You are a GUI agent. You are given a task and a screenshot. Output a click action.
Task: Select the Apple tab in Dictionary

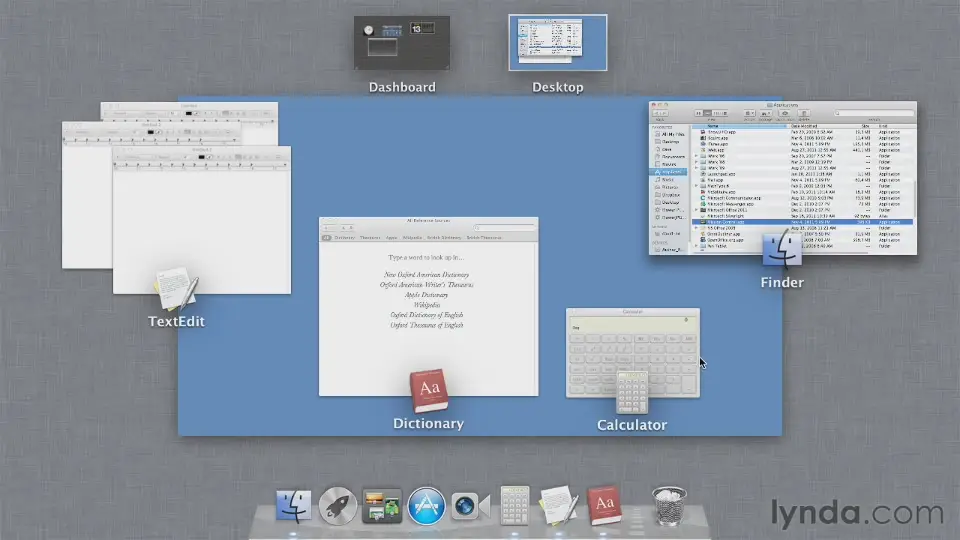391,238
